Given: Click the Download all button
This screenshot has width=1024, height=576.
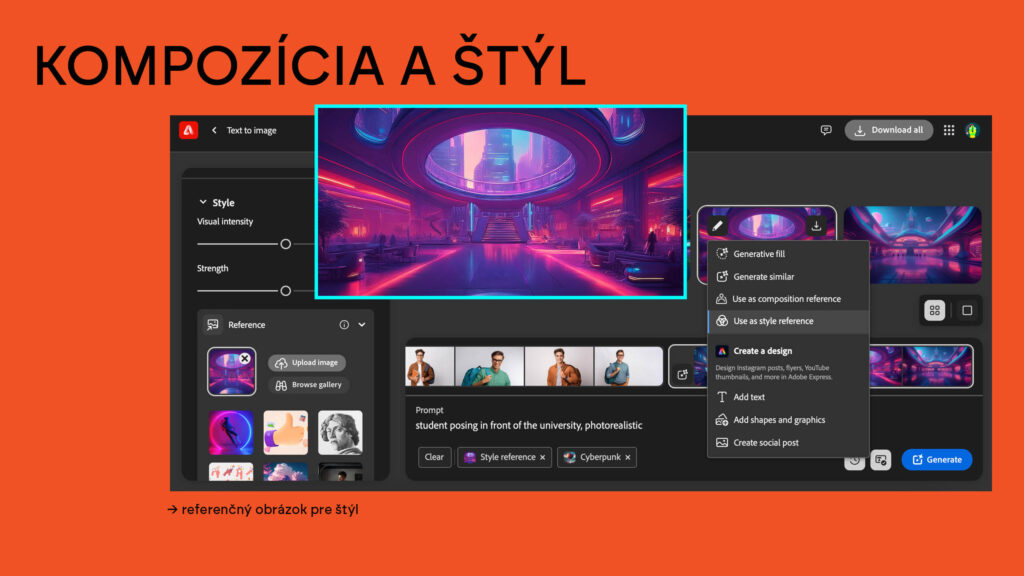Looking at the screenshot, I should [x=889, y=130].
